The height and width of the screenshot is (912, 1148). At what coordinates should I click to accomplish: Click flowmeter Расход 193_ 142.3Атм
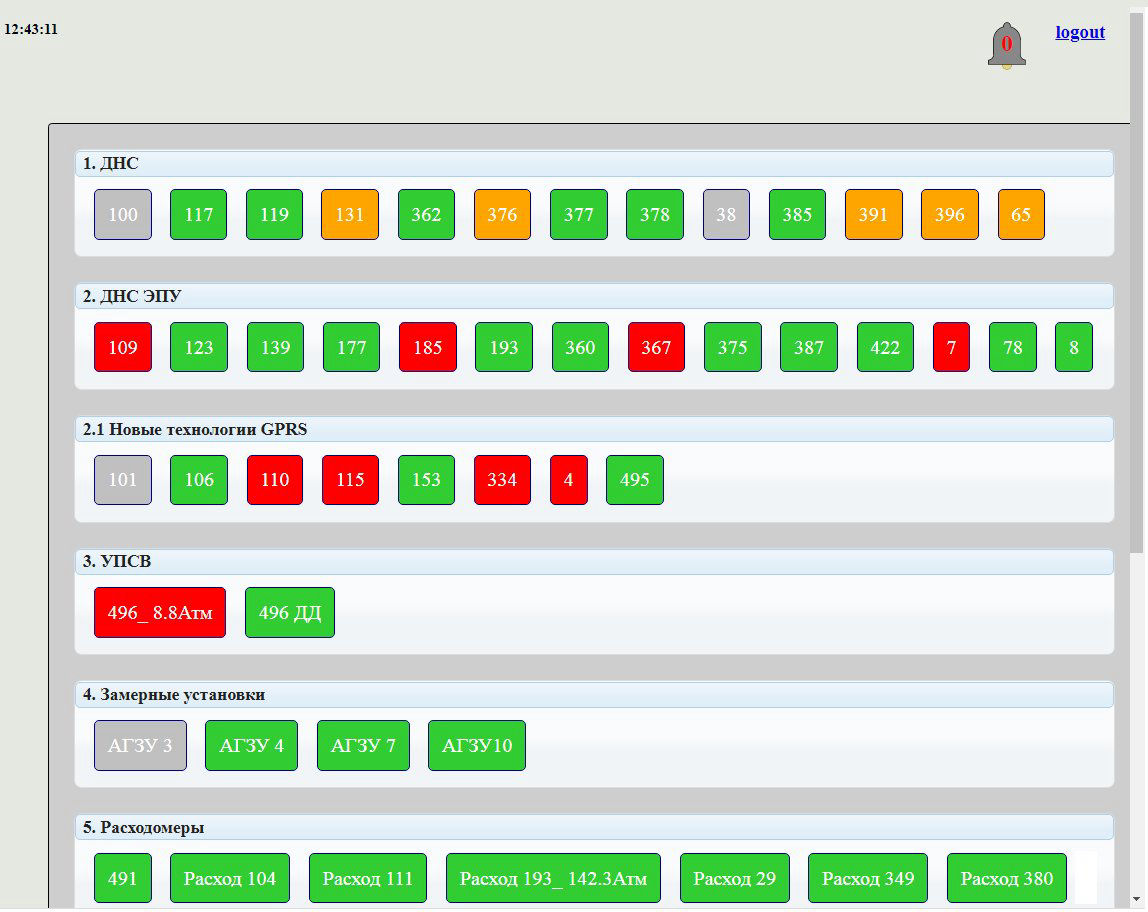(553, 877)
